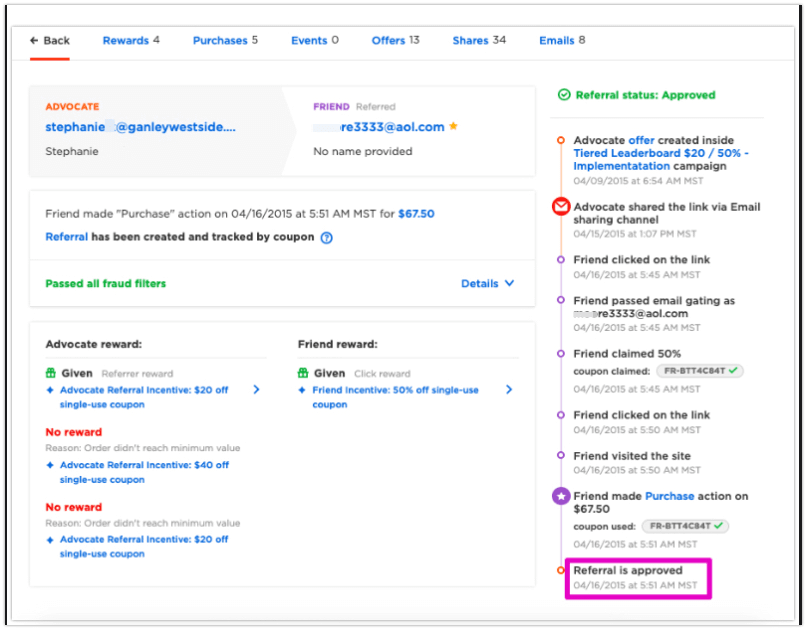This screenshot has width=807, height=630.
Task: Open the Purchases tab
Action: 225,40
